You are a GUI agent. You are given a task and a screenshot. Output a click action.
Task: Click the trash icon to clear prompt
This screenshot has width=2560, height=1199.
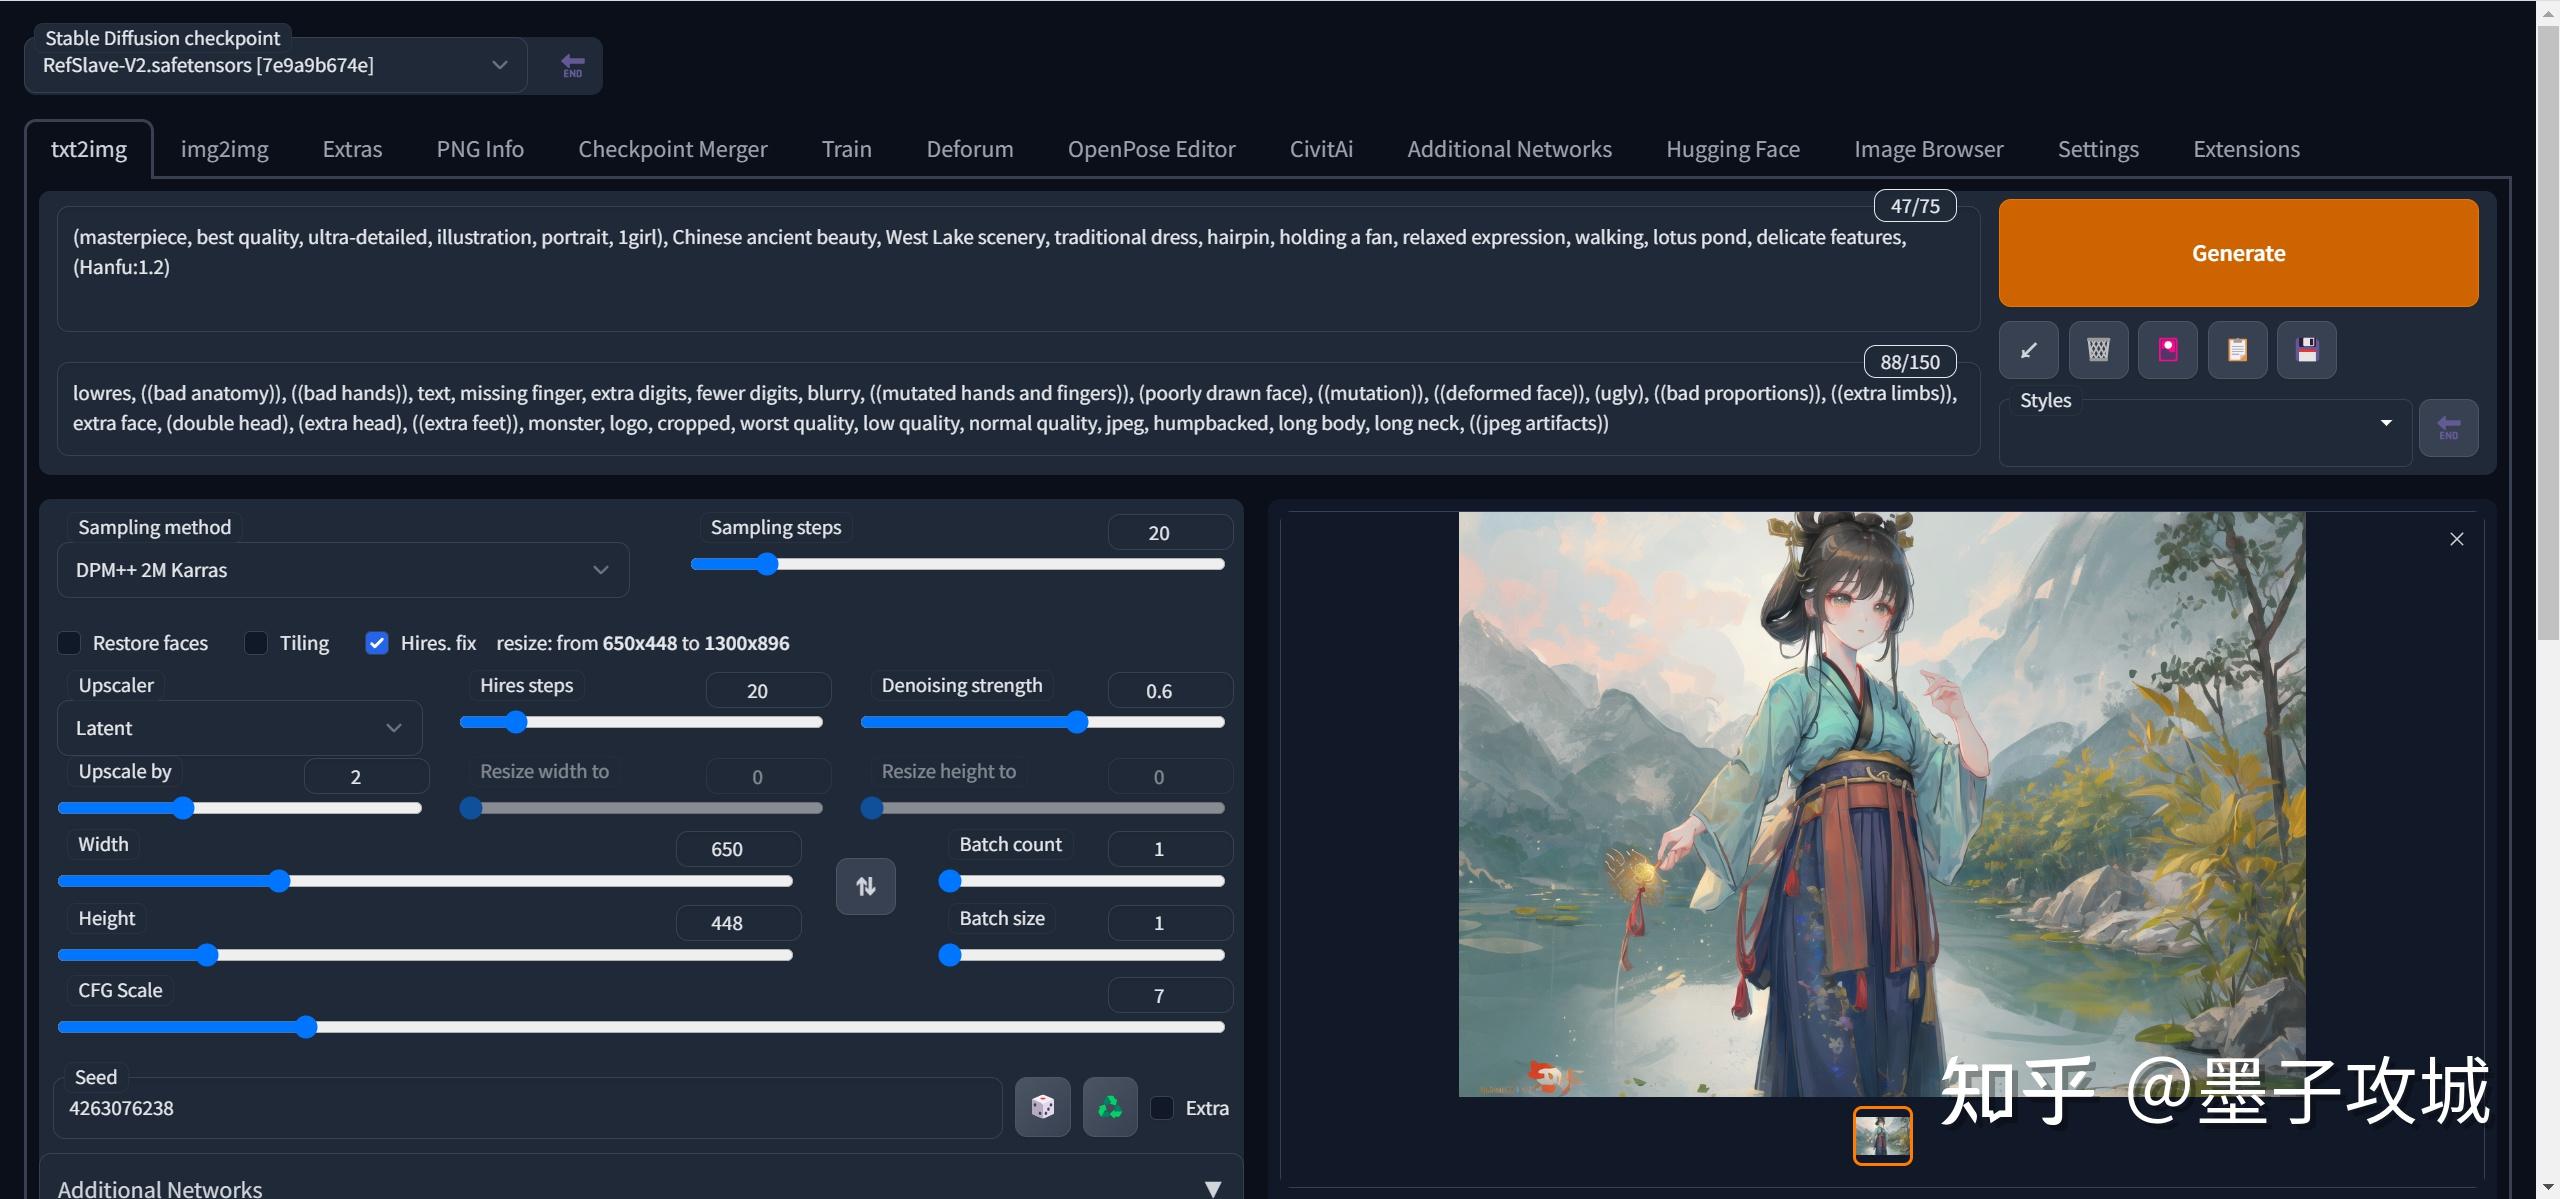(x=2098, y=350)
